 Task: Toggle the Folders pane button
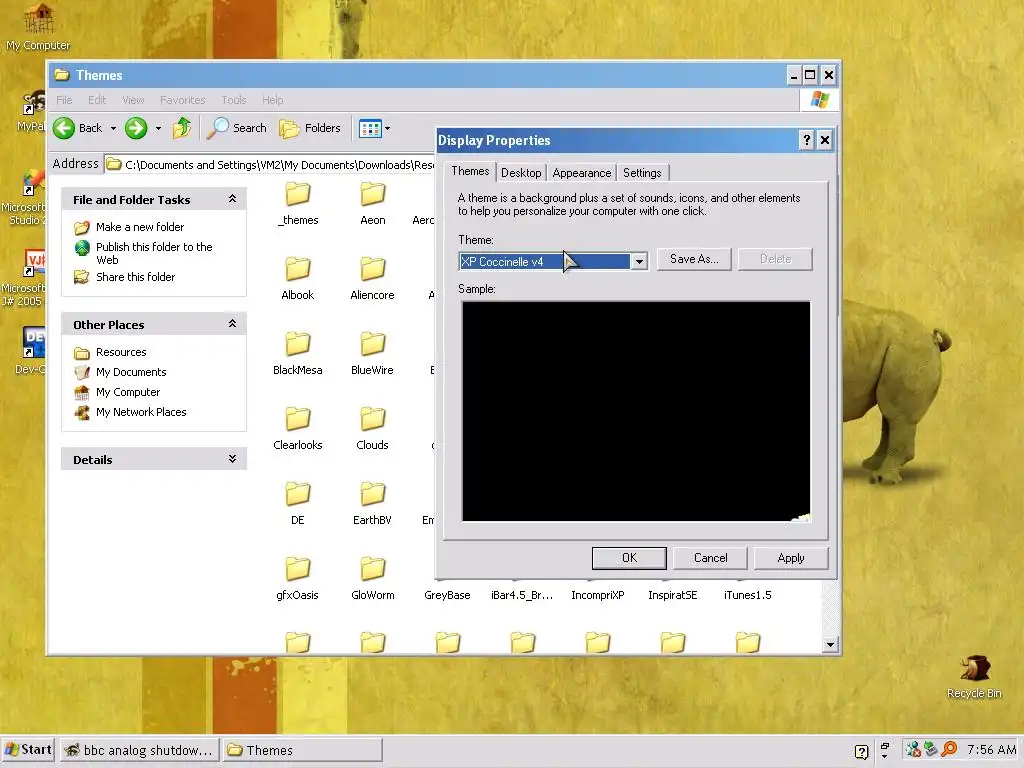coord(310,128)
